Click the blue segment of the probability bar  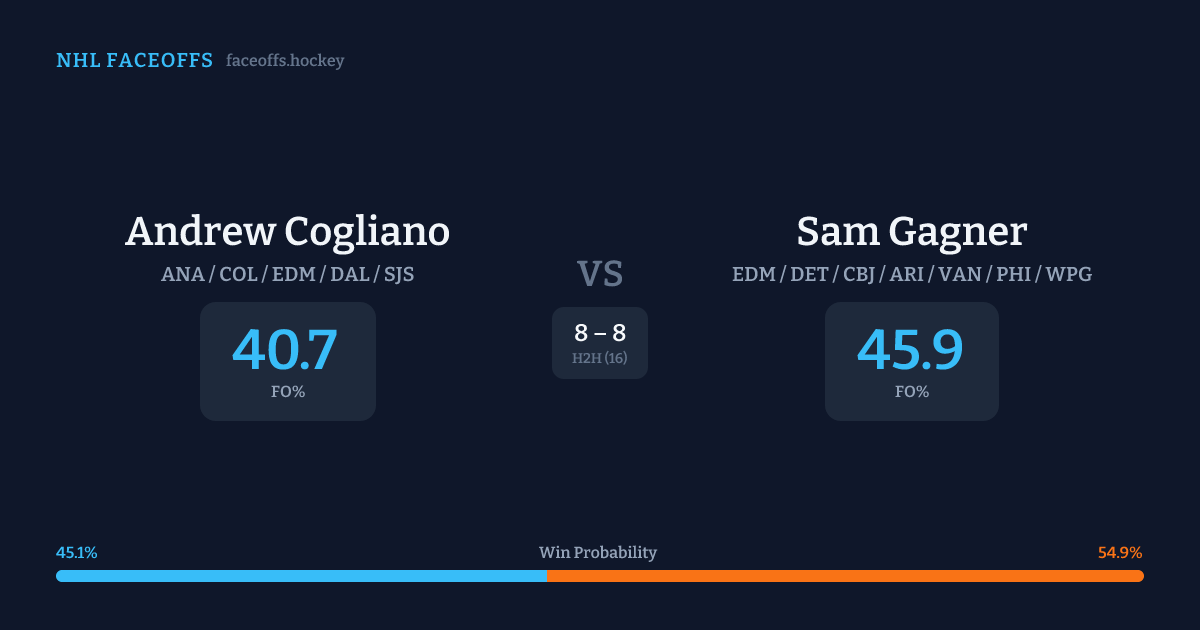coord(300,576)
